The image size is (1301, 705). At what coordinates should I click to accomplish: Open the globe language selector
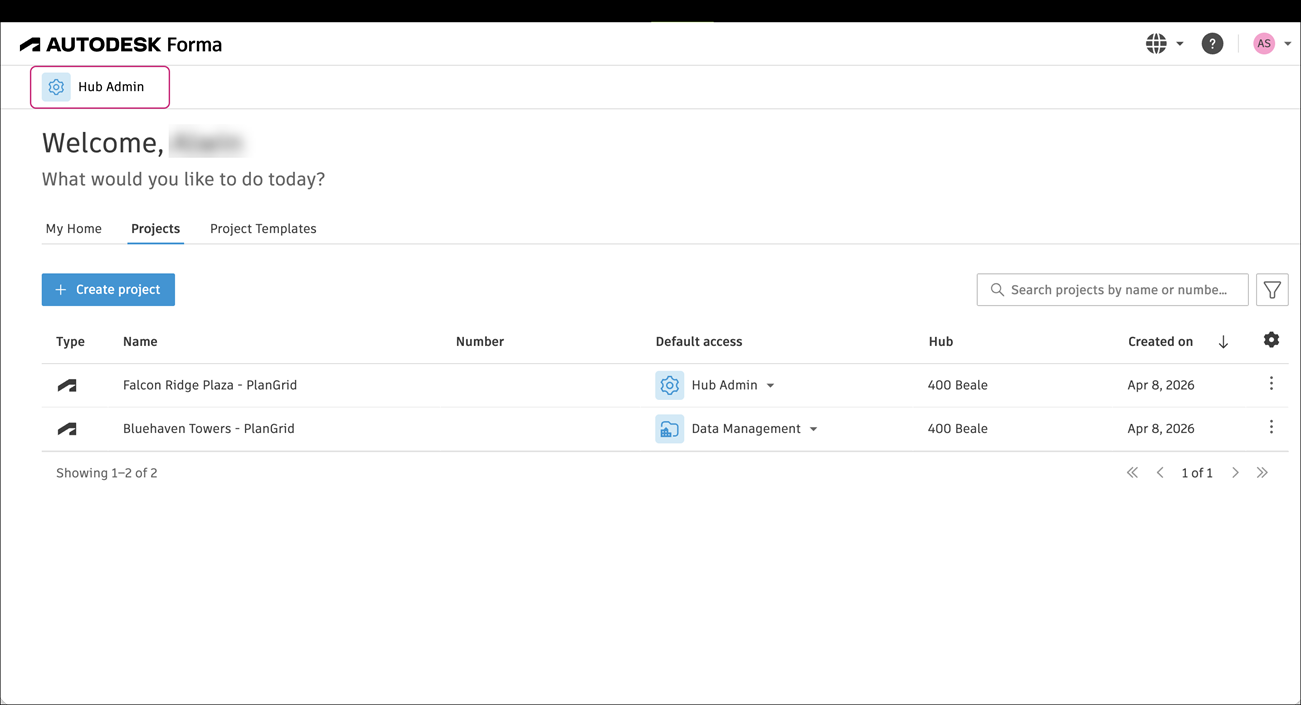click(x=1156, y=44)
